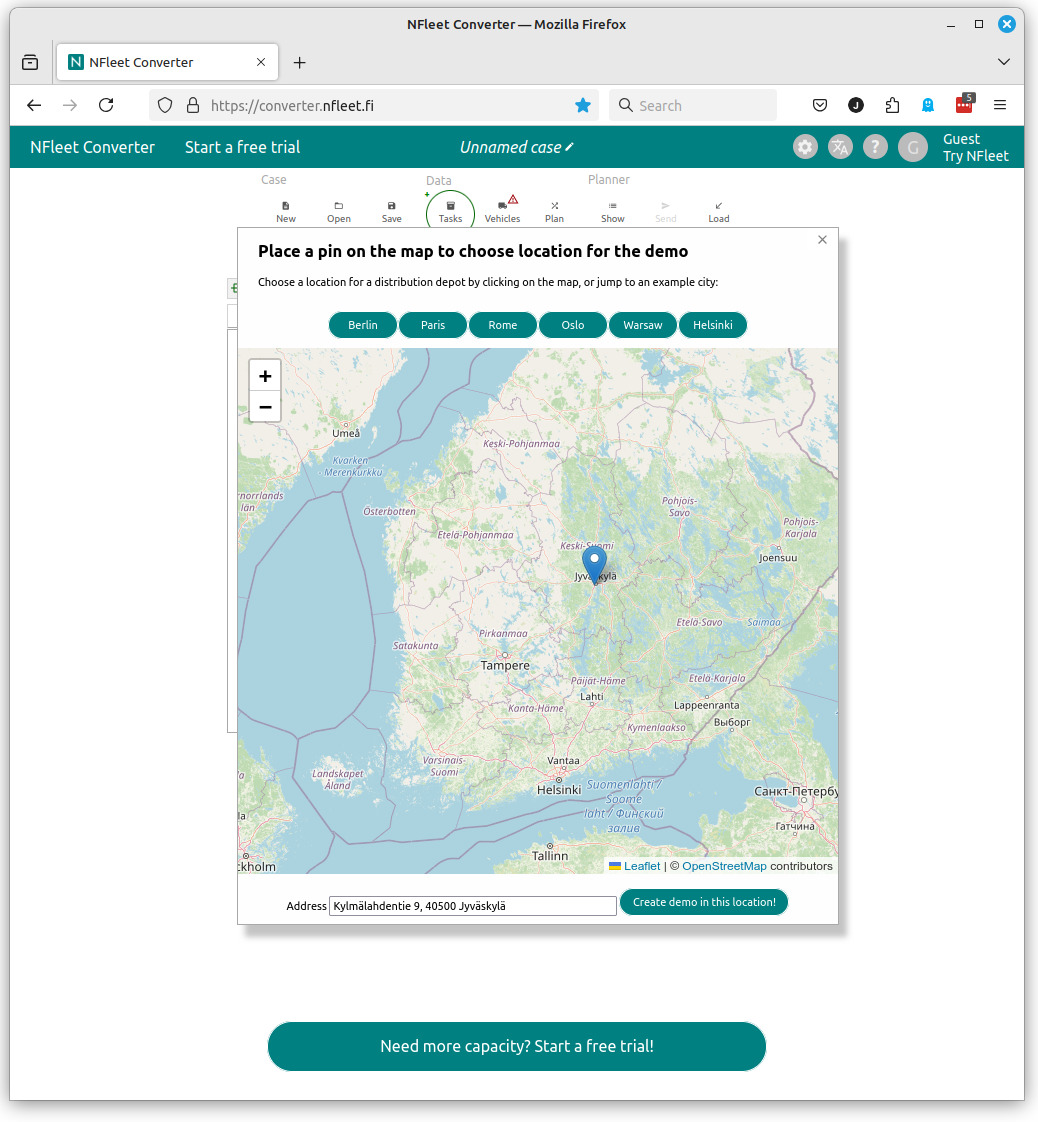Click the NFleet Converter header logo text

click(92, 147)
